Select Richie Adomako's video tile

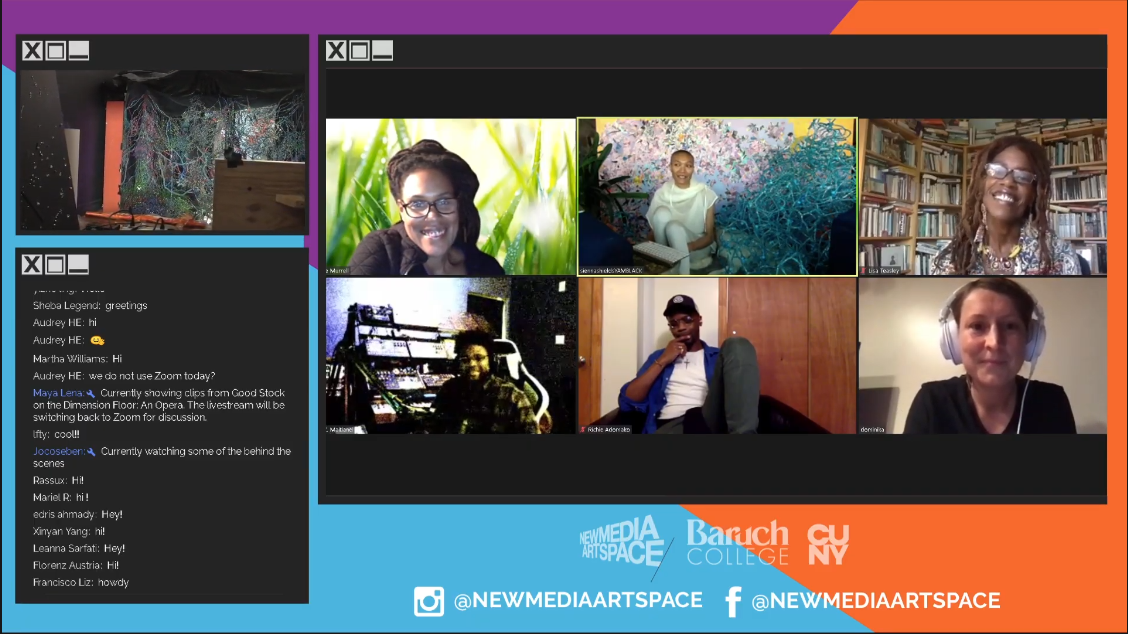pyautogui.click(x=717, y=356)
